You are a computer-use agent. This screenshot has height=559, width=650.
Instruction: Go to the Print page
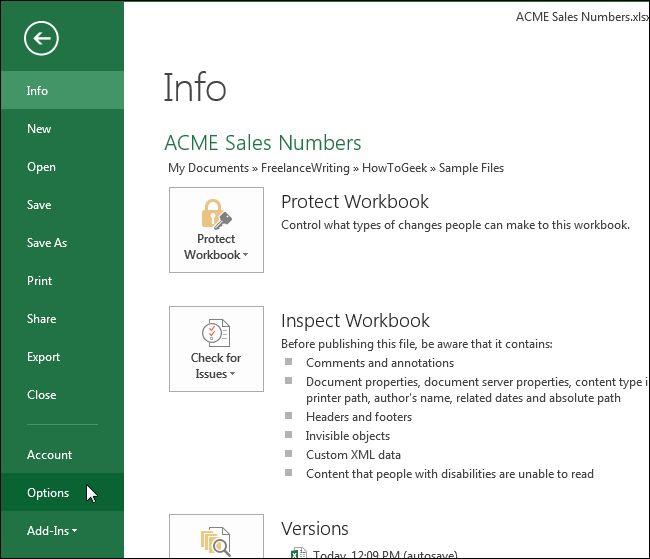point(40,281)
